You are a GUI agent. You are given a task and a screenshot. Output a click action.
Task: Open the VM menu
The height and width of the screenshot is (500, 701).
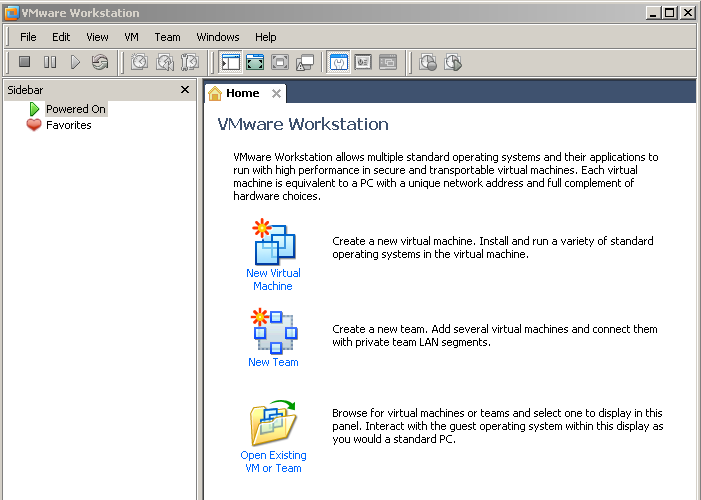(x=131, y=37)
